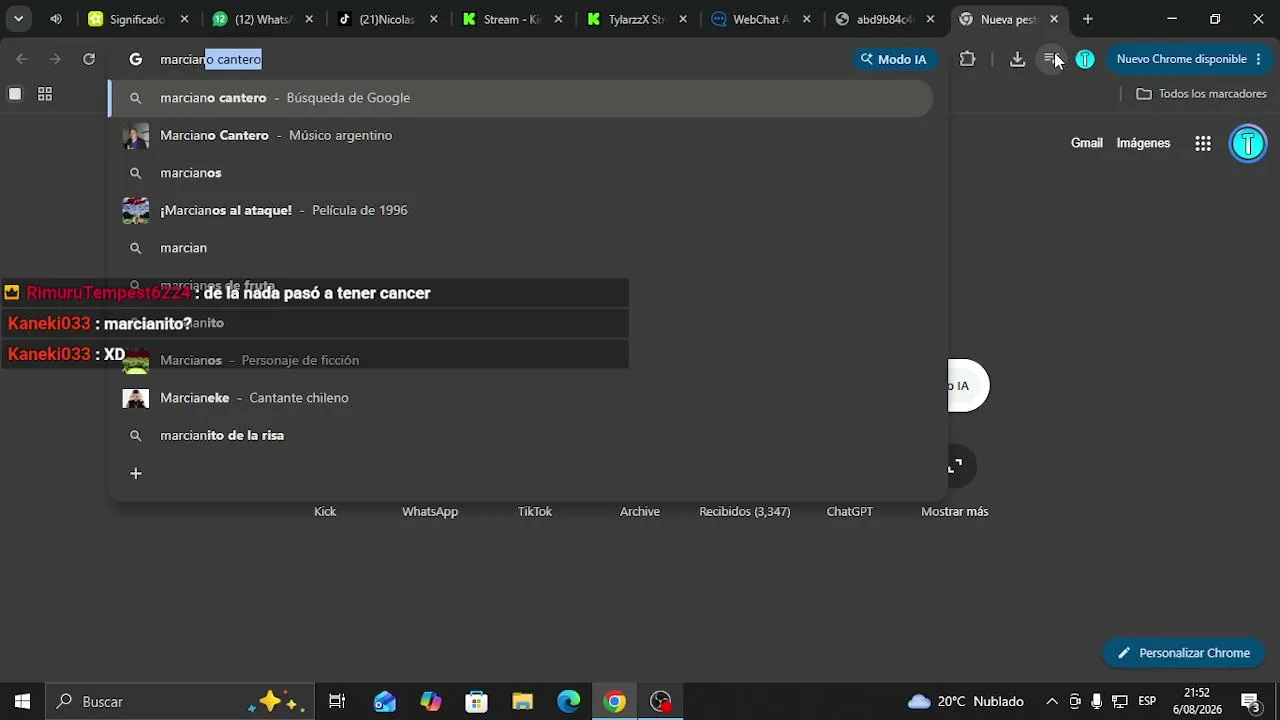The height and width of the screenshot is (720, 1280).
Task: Open the tab search dropdown arrow
Action: pyautogui.click(x=18, y=19)
